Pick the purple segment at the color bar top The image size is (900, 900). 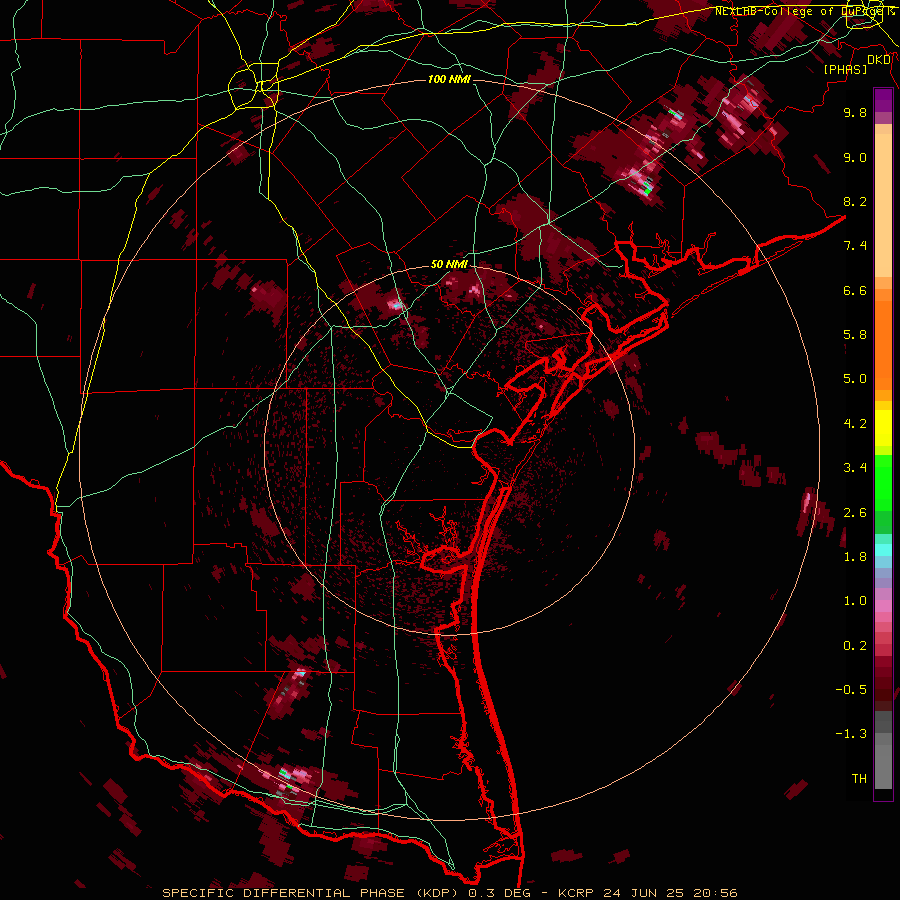[883, 100]
